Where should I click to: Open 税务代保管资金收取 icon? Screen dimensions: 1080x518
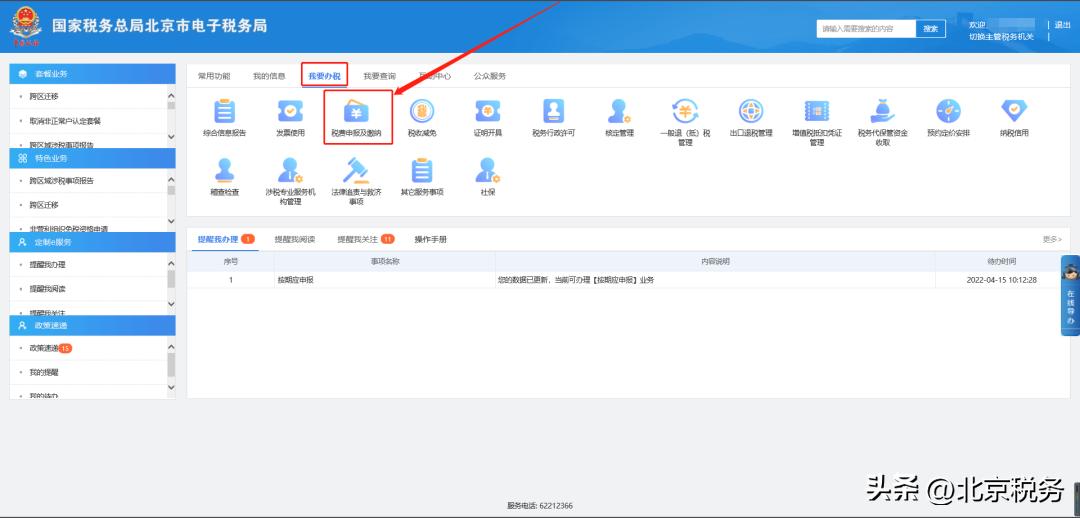882,111
